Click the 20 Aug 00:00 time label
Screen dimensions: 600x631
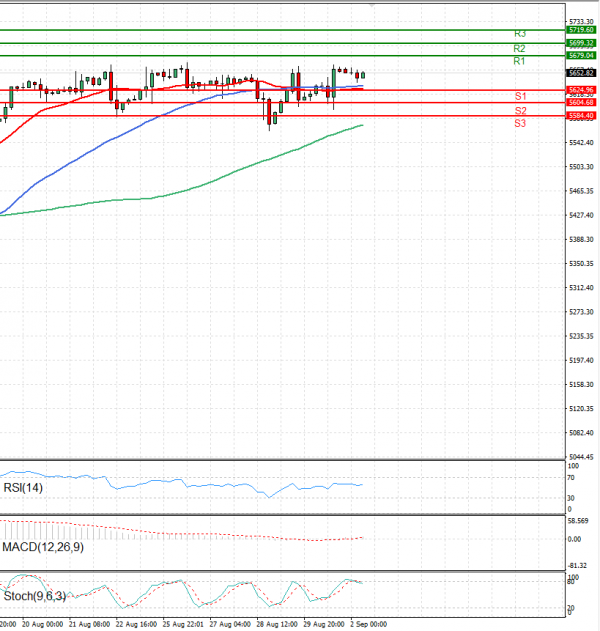(42, 625)
